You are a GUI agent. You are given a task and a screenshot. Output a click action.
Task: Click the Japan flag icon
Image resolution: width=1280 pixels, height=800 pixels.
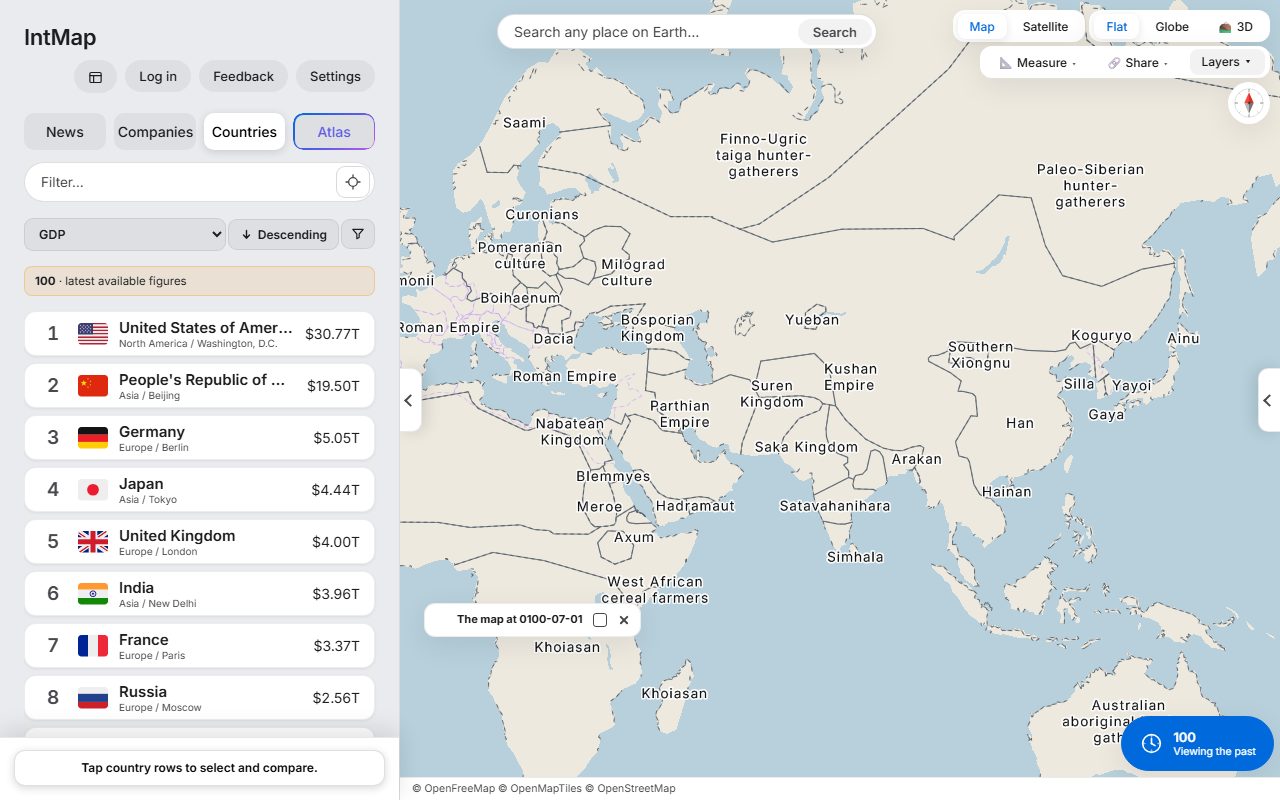[x=93, y=490]
